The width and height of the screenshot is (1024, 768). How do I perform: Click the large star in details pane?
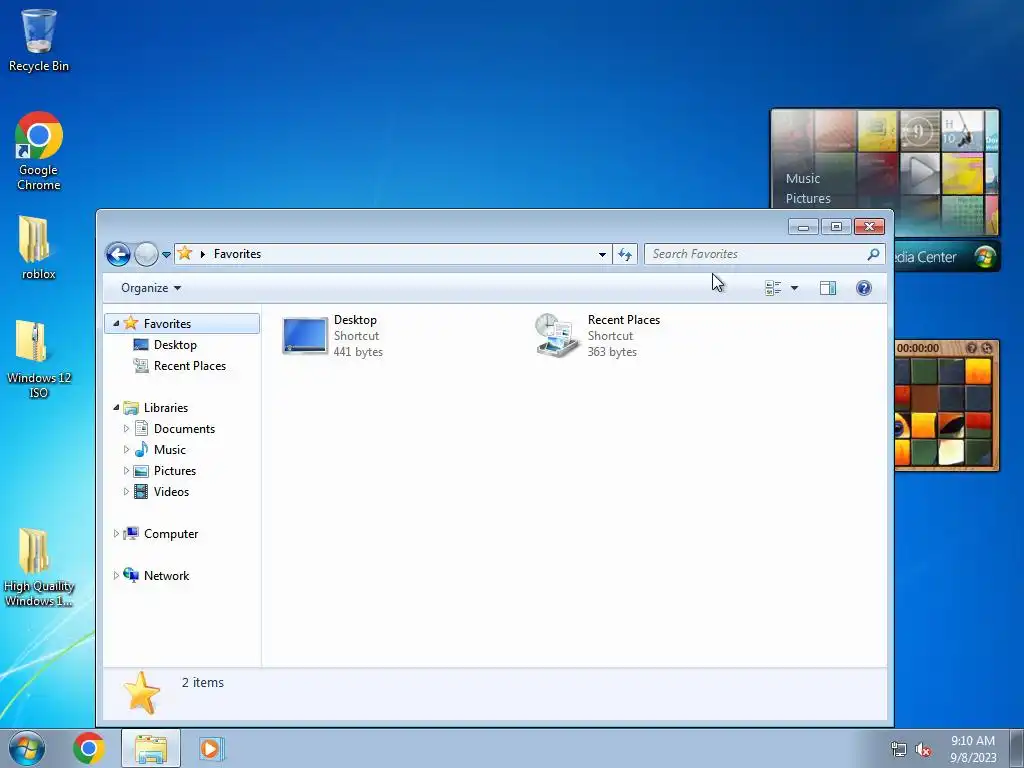point(141,693)
